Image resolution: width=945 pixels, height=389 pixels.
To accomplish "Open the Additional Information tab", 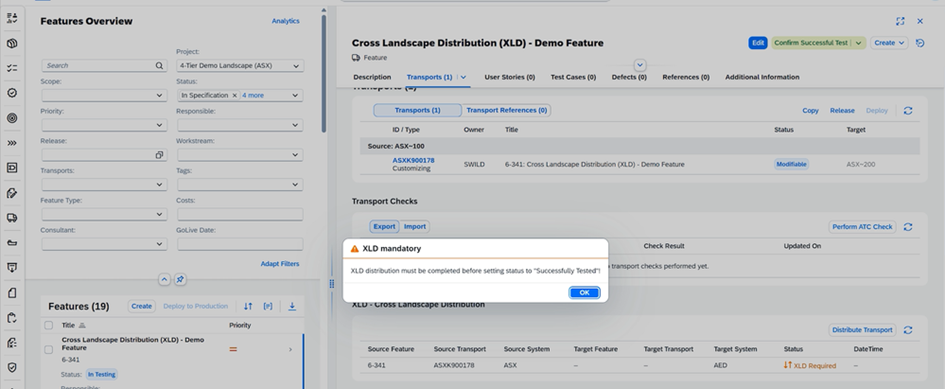I will 762,77.
